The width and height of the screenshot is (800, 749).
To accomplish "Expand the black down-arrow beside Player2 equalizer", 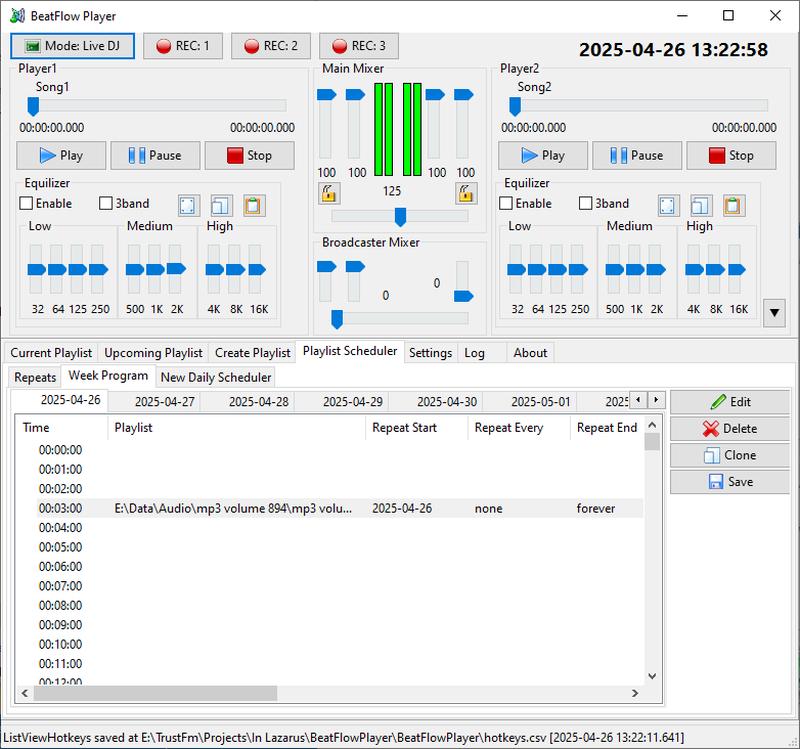I will click(774, 313).
